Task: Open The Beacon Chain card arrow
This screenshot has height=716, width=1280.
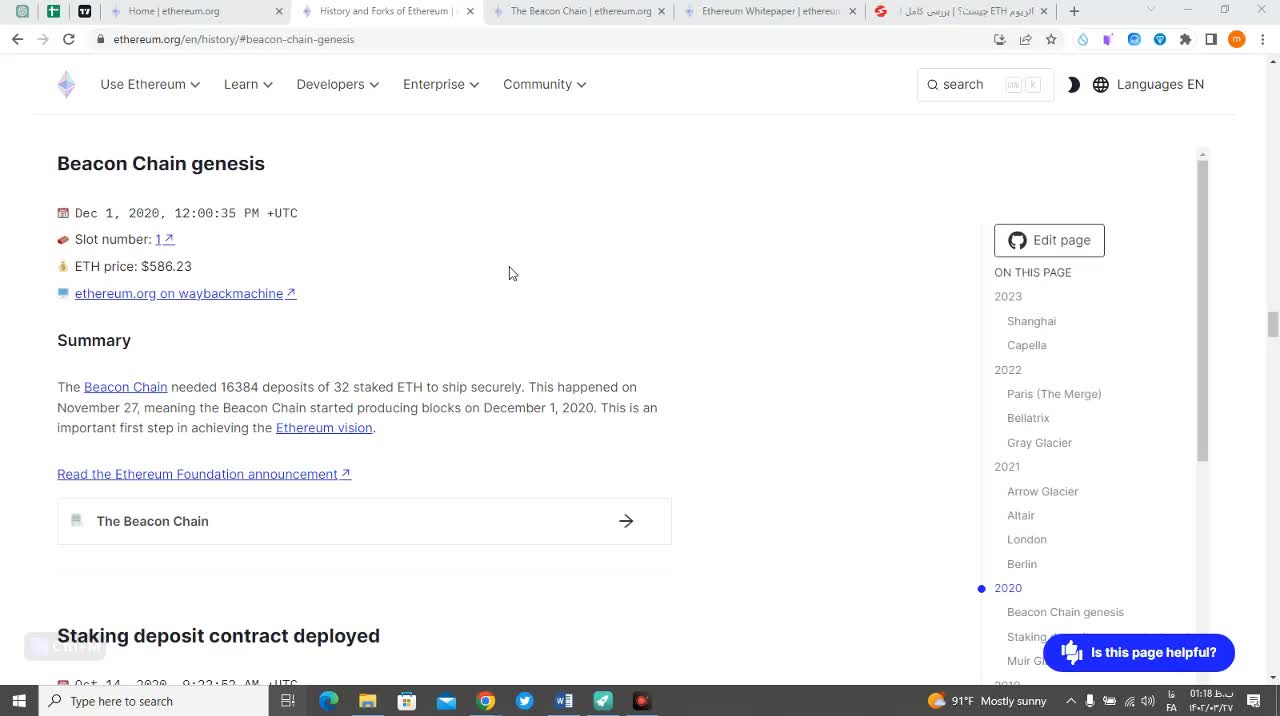Action: pos(626,521)
